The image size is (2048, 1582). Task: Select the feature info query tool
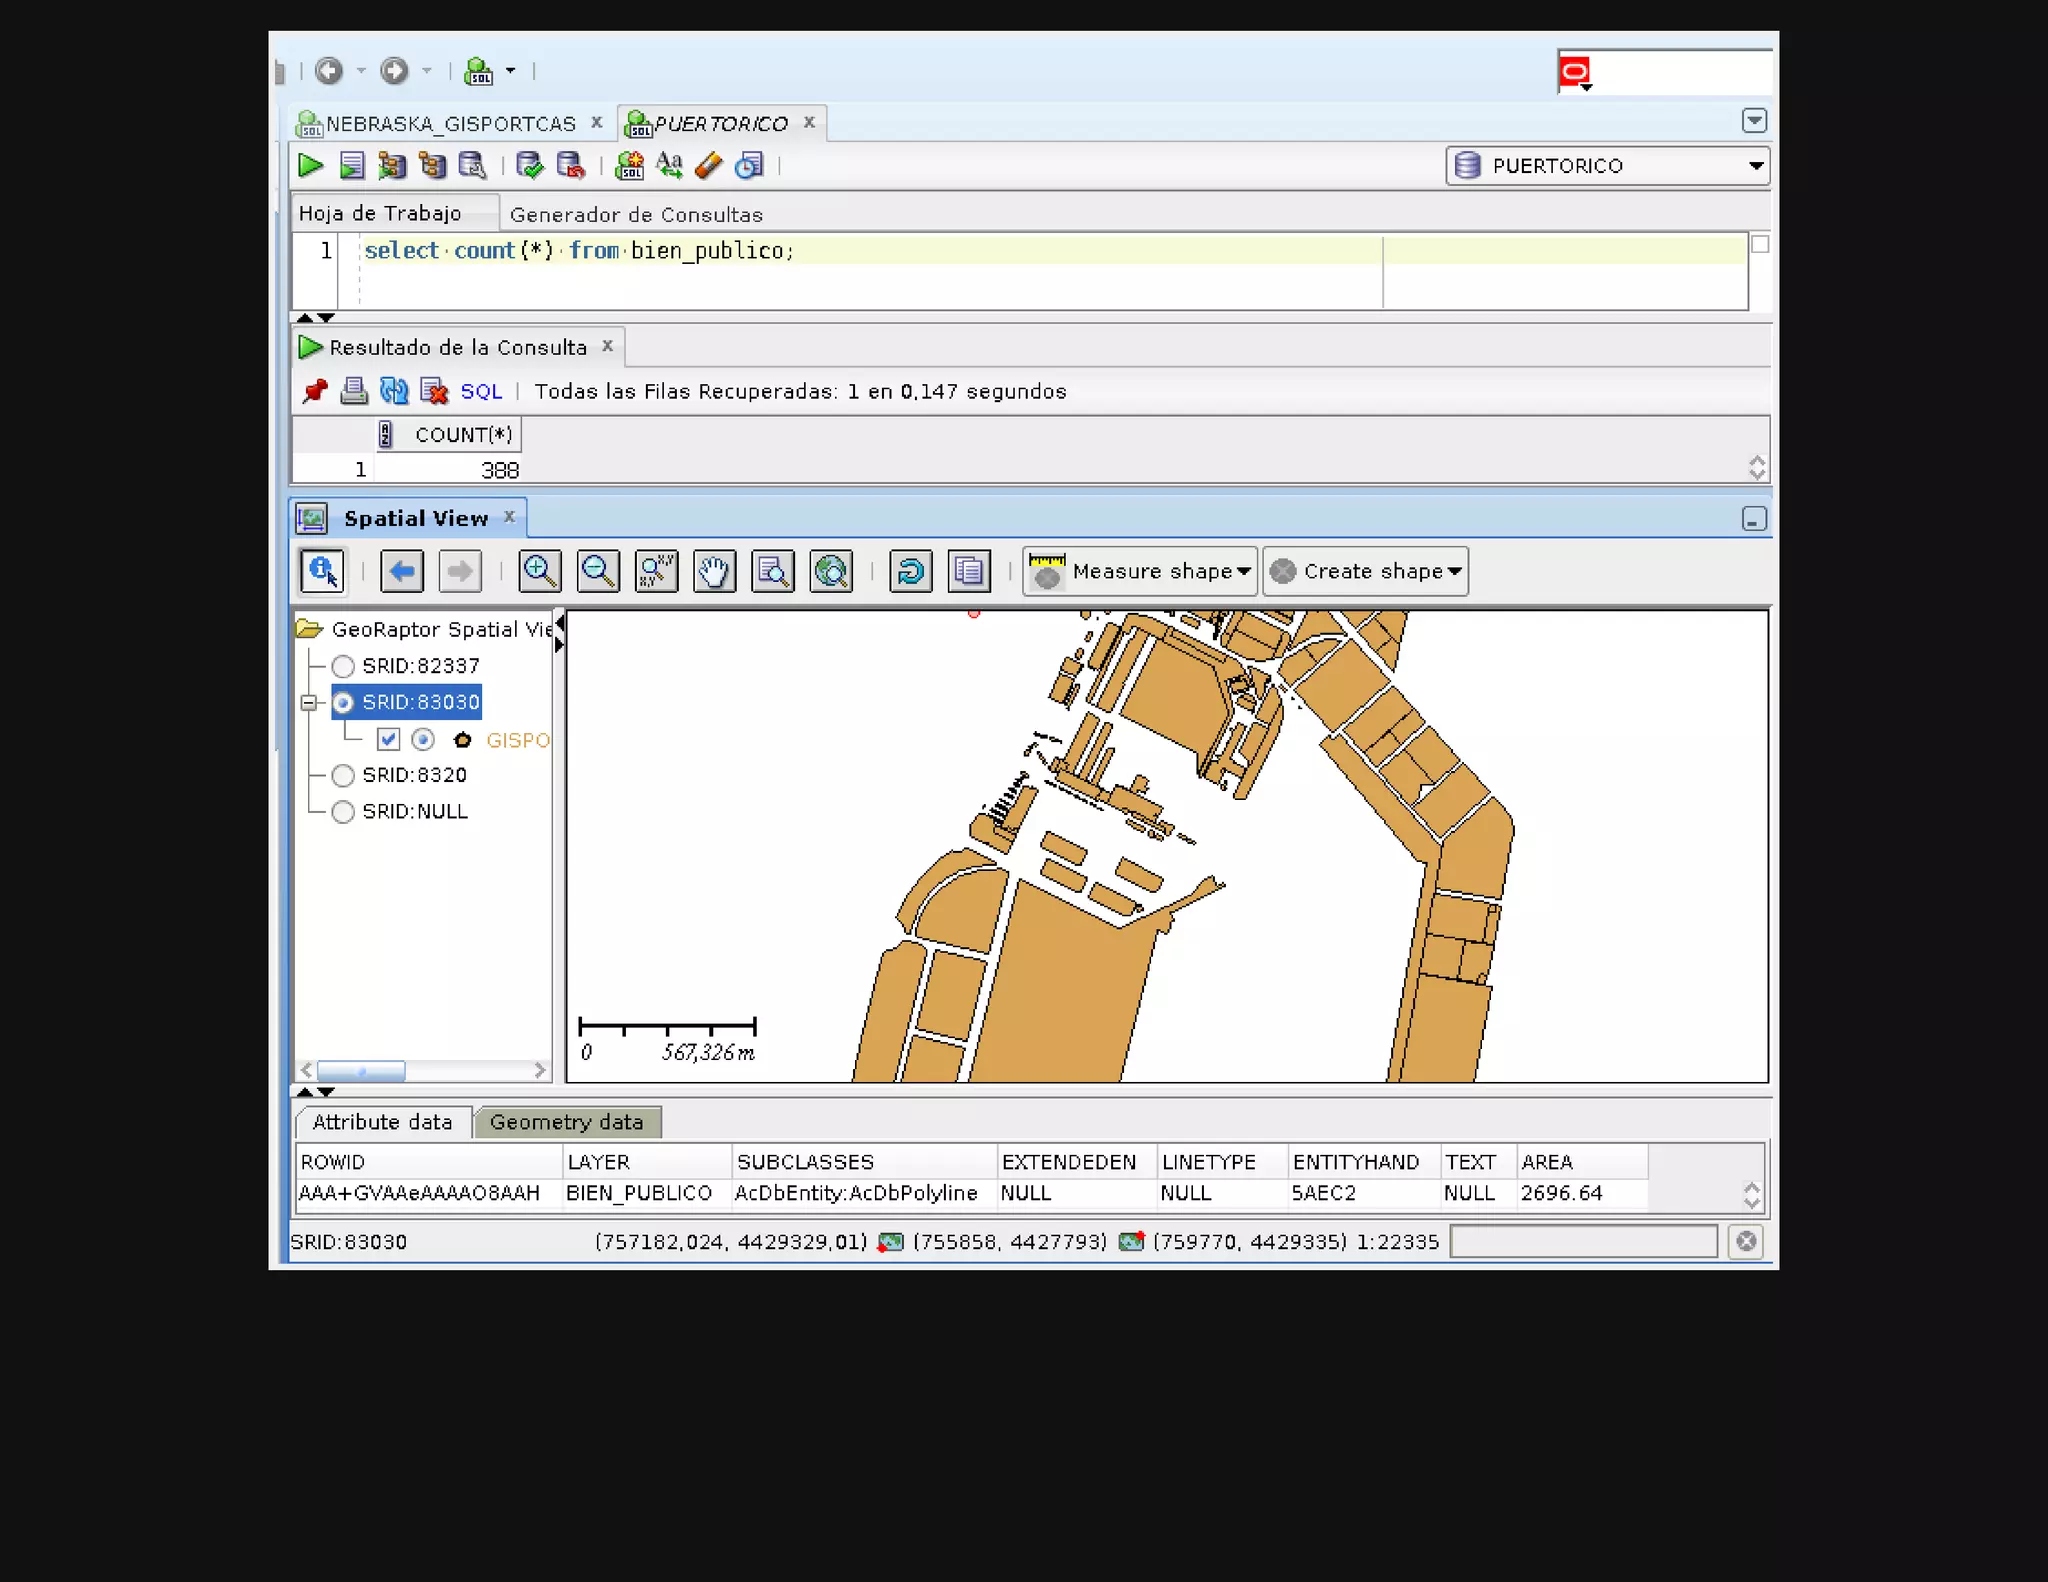pos(322,572)
